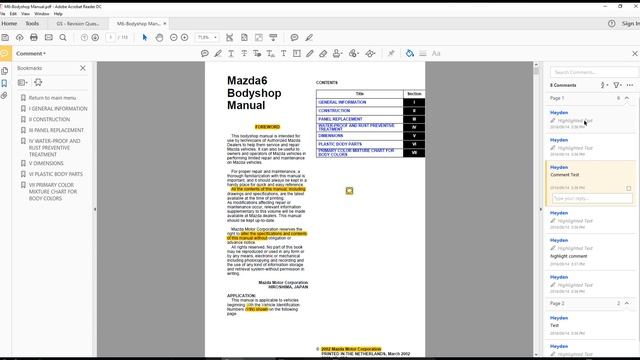Open the comments panel three-dots options menu
Image resolution: width=640 pixels, height=360 pixels.
click(630, 85)
